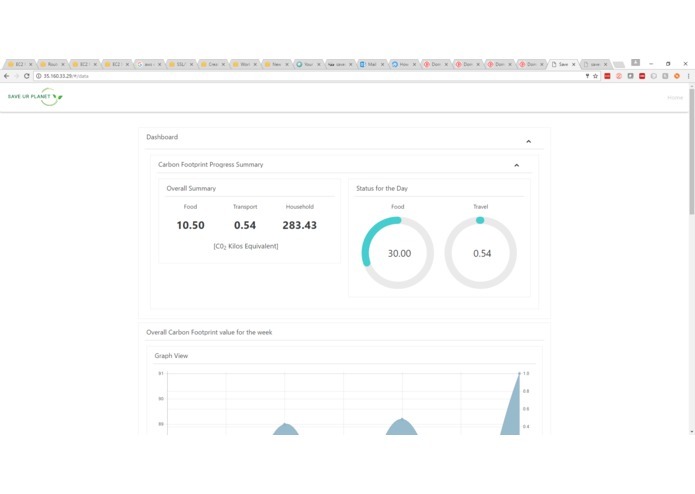Reload the page with refresh icon
The width and height of the screenshot is (695, 494).
(27, 76)
